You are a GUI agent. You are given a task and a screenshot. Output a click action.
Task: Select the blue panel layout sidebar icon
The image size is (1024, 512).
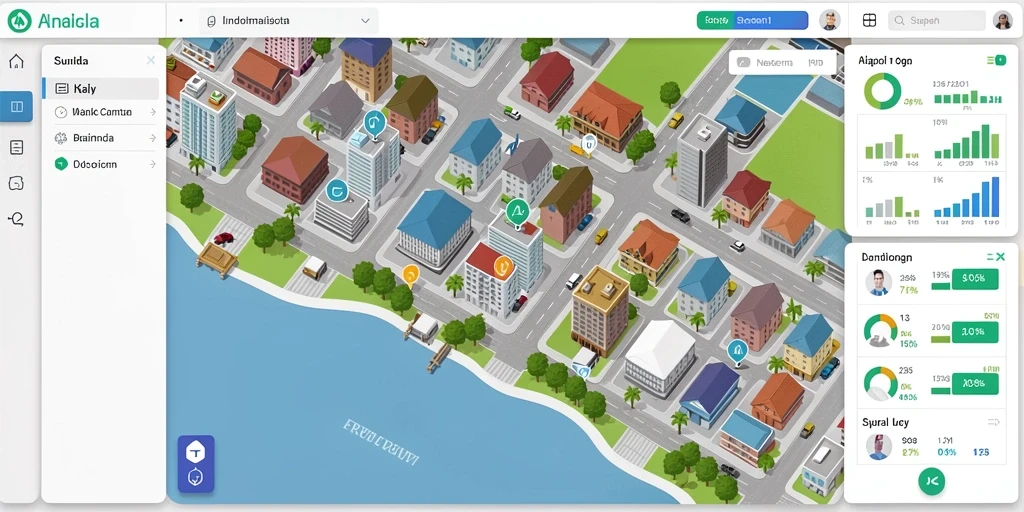point(16,106)
